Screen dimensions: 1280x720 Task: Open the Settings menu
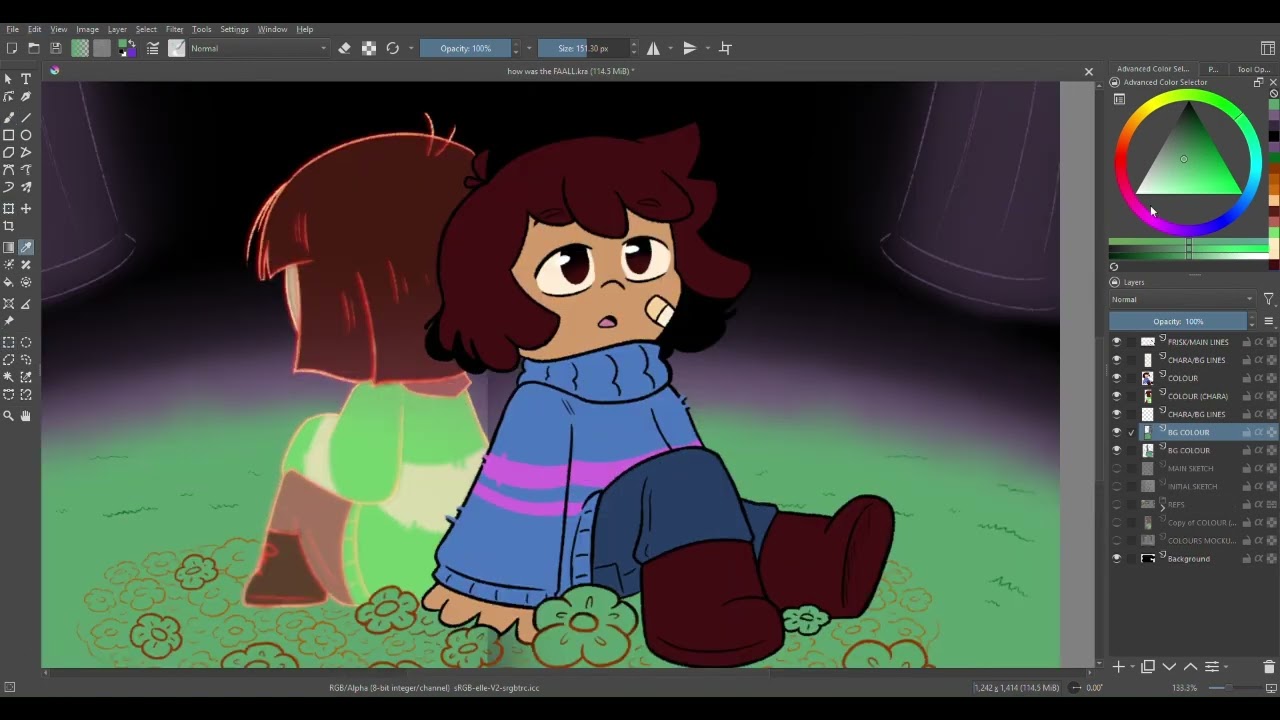pos(234,29)
